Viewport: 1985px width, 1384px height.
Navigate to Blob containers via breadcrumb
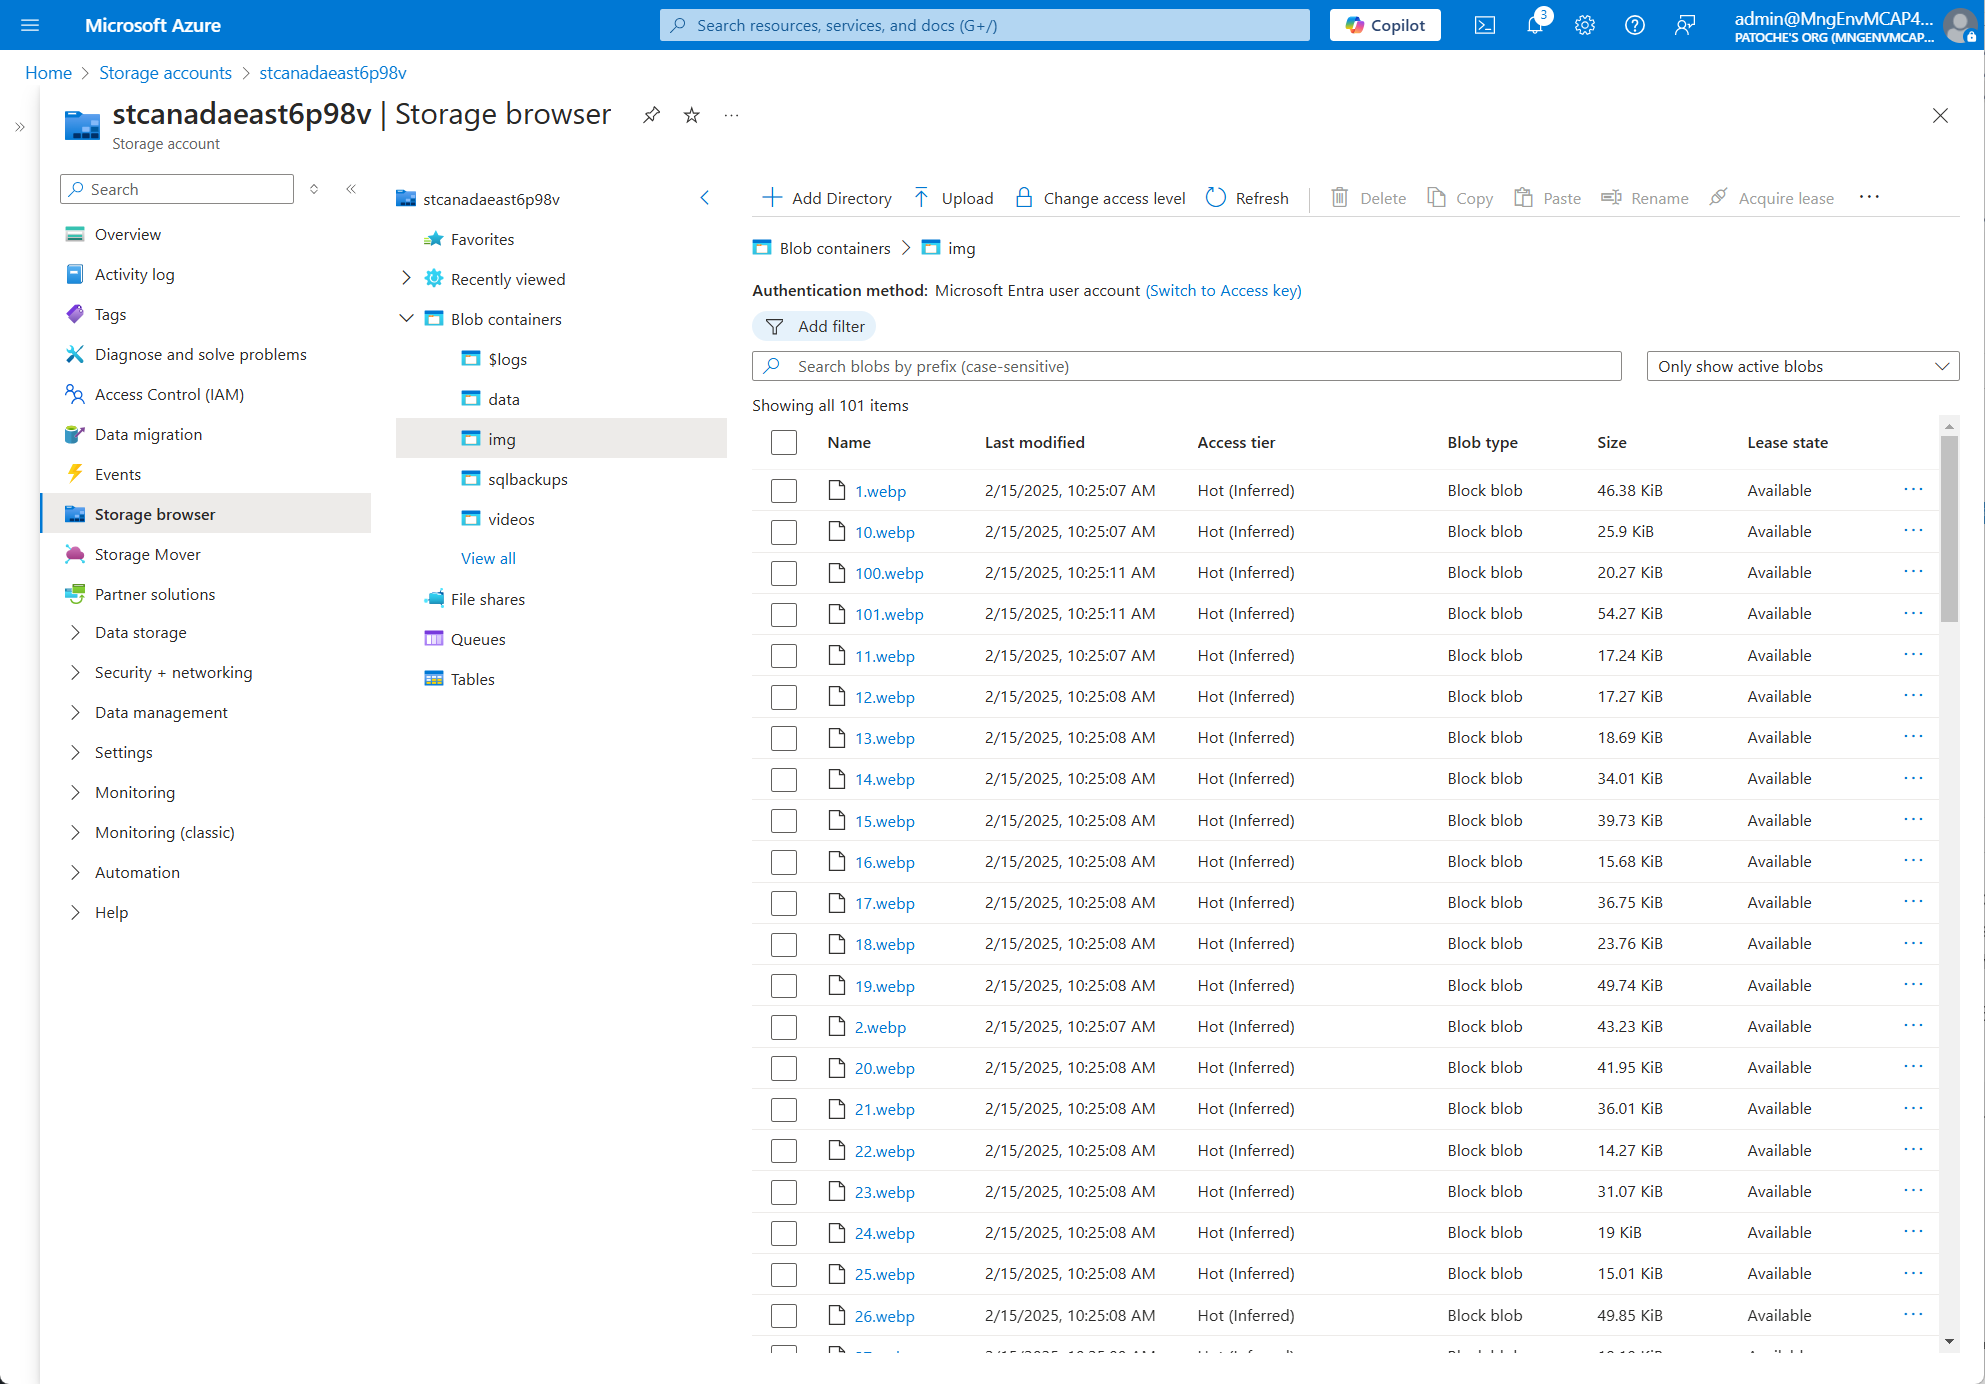pos(834,248)
